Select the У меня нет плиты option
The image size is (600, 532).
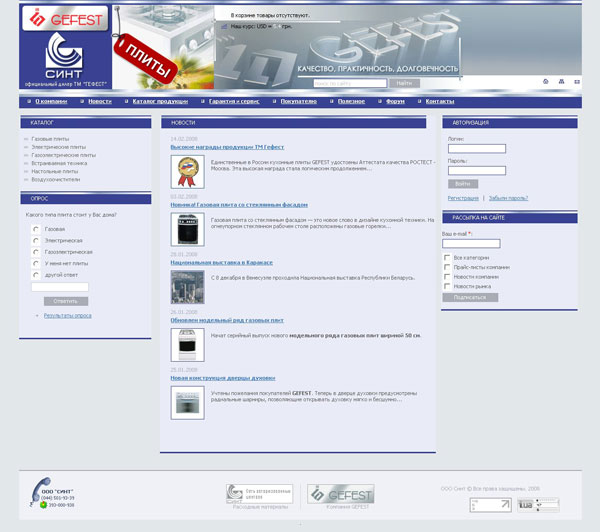[36, 264]
